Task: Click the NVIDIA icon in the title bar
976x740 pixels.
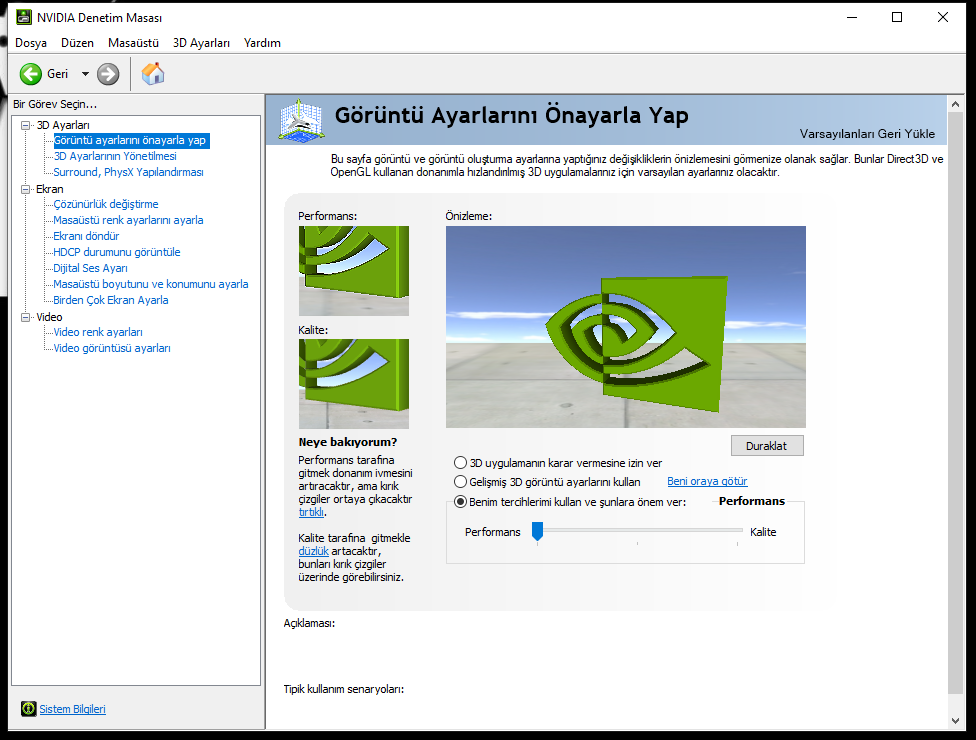Action: 24,17
